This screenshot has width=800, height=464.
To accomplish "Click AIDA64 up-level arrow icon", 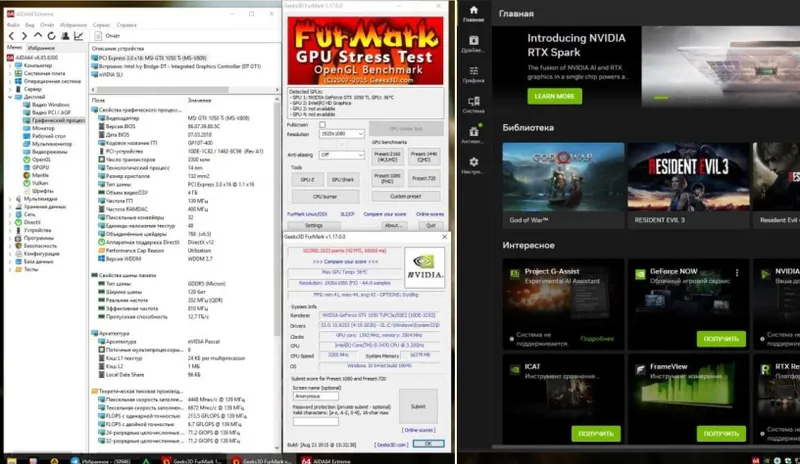I will pos(38,36).
